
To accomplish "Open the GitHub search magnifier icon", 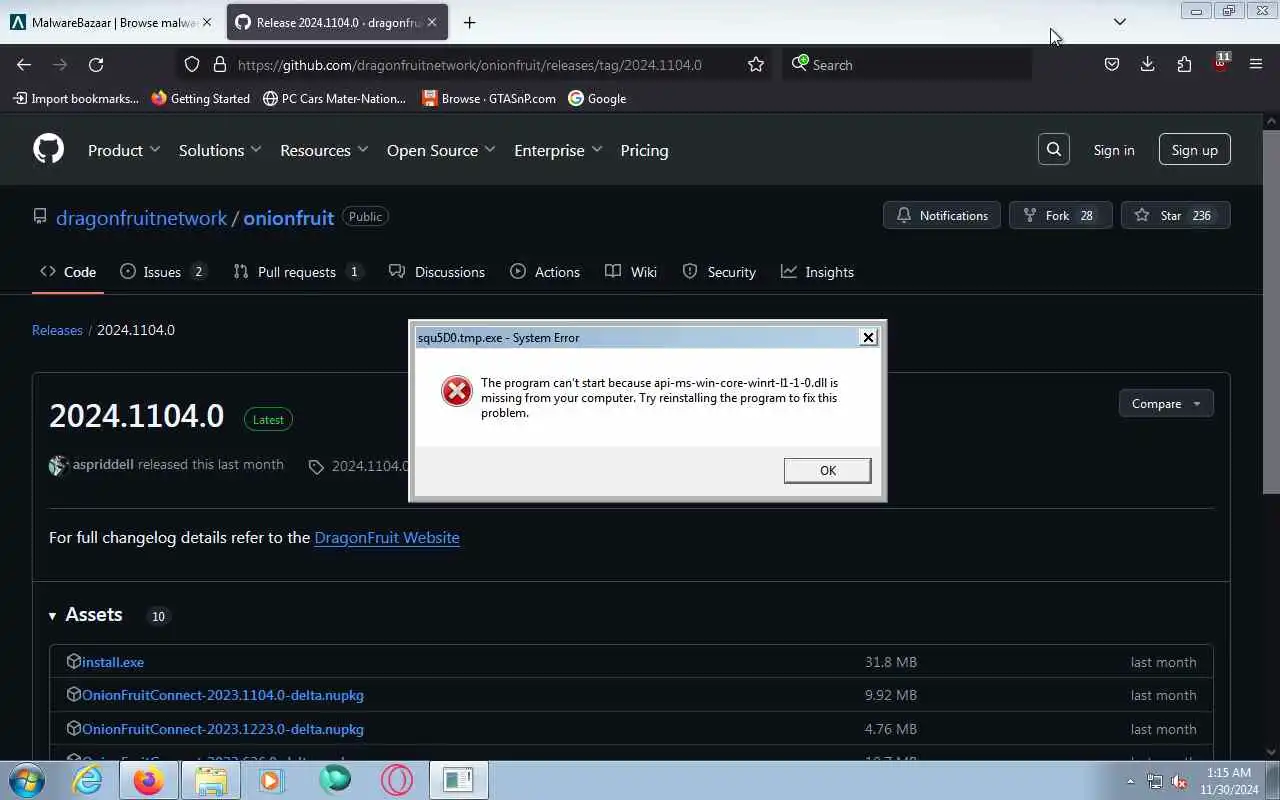I will point(1054,149).
